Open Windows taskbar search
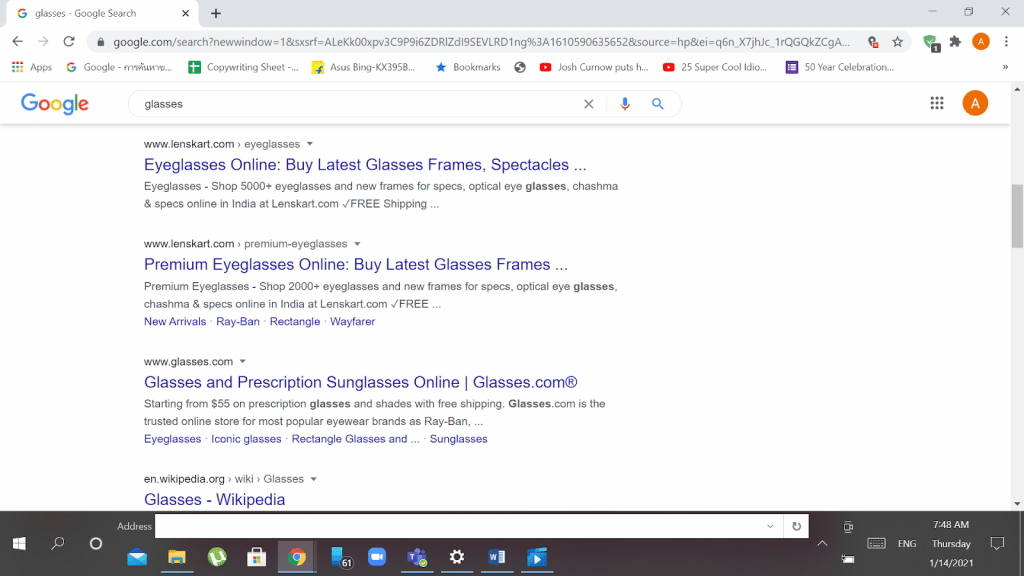Screen dimensions: 1024x576 pos(57,543)
